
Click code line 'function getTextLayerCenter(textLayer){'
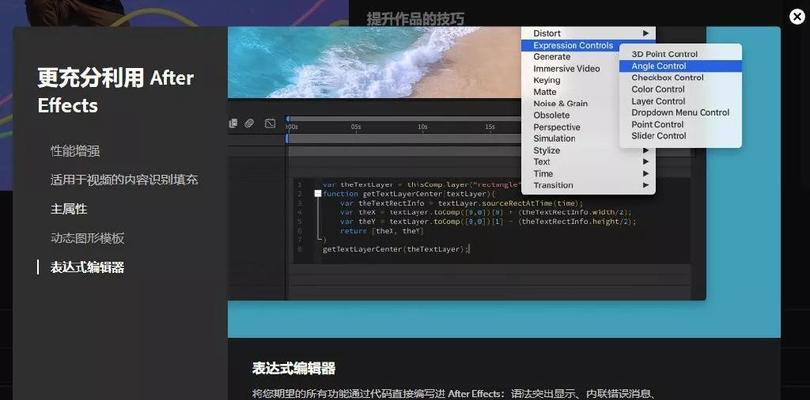tap(409, 194)
